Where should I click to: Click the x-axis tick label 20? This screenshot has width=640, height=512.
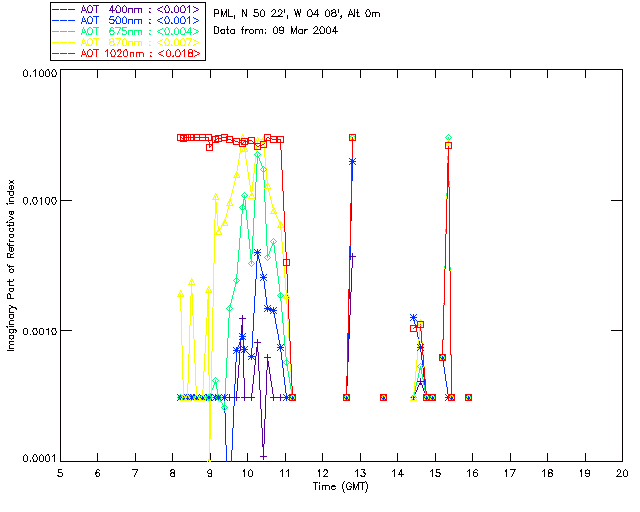pos(622,473)
